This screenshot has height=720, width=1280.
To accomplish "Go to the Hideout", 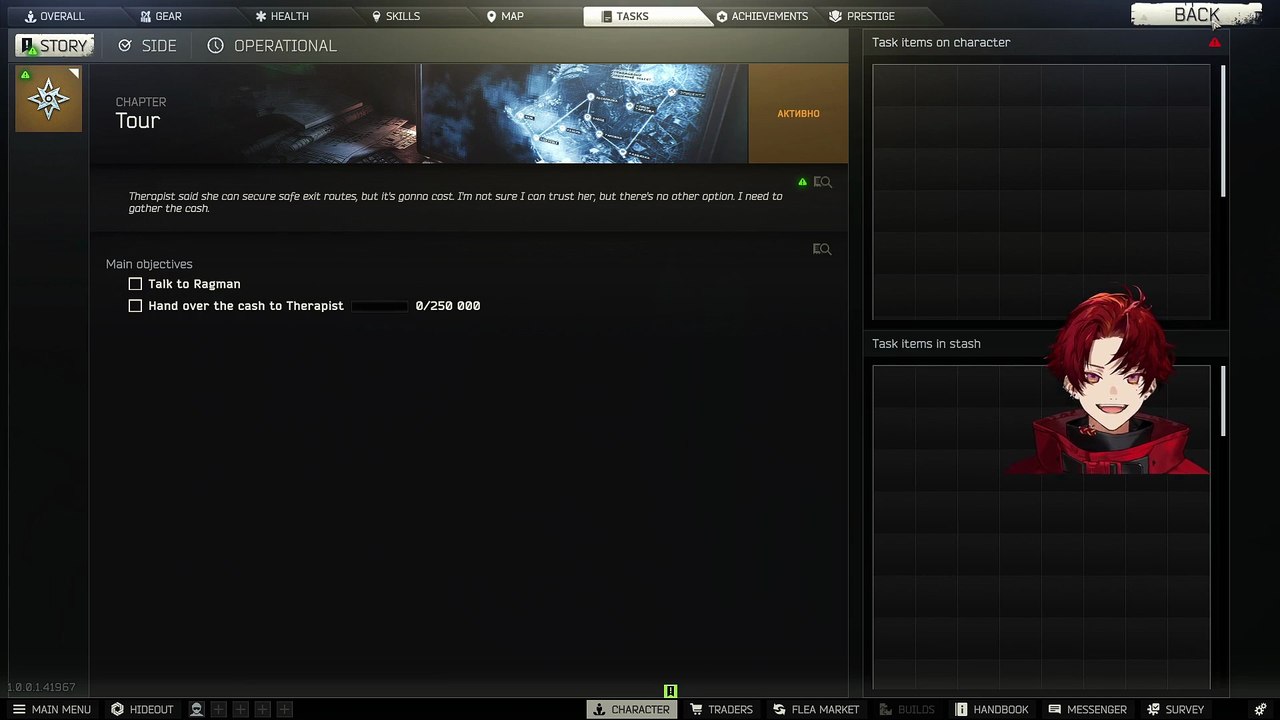I will point(142,709).
